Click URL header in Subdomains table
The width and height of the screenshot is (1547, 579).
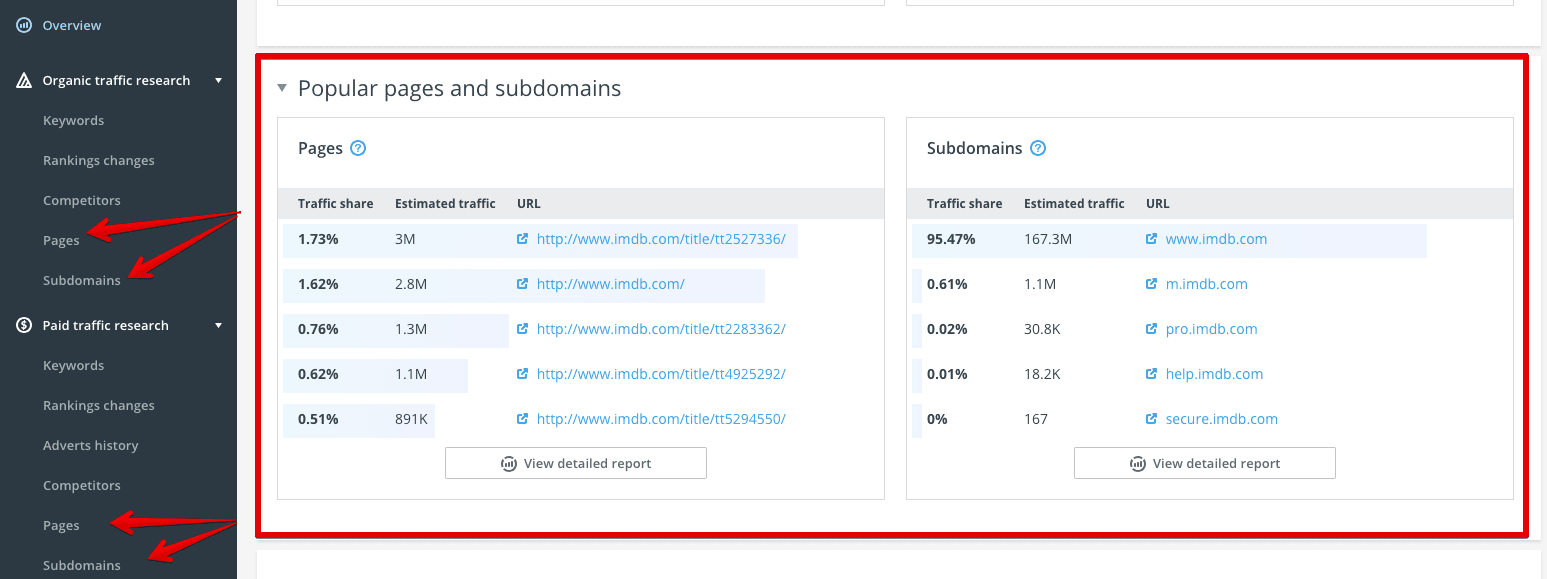(x=1158, y=203)
